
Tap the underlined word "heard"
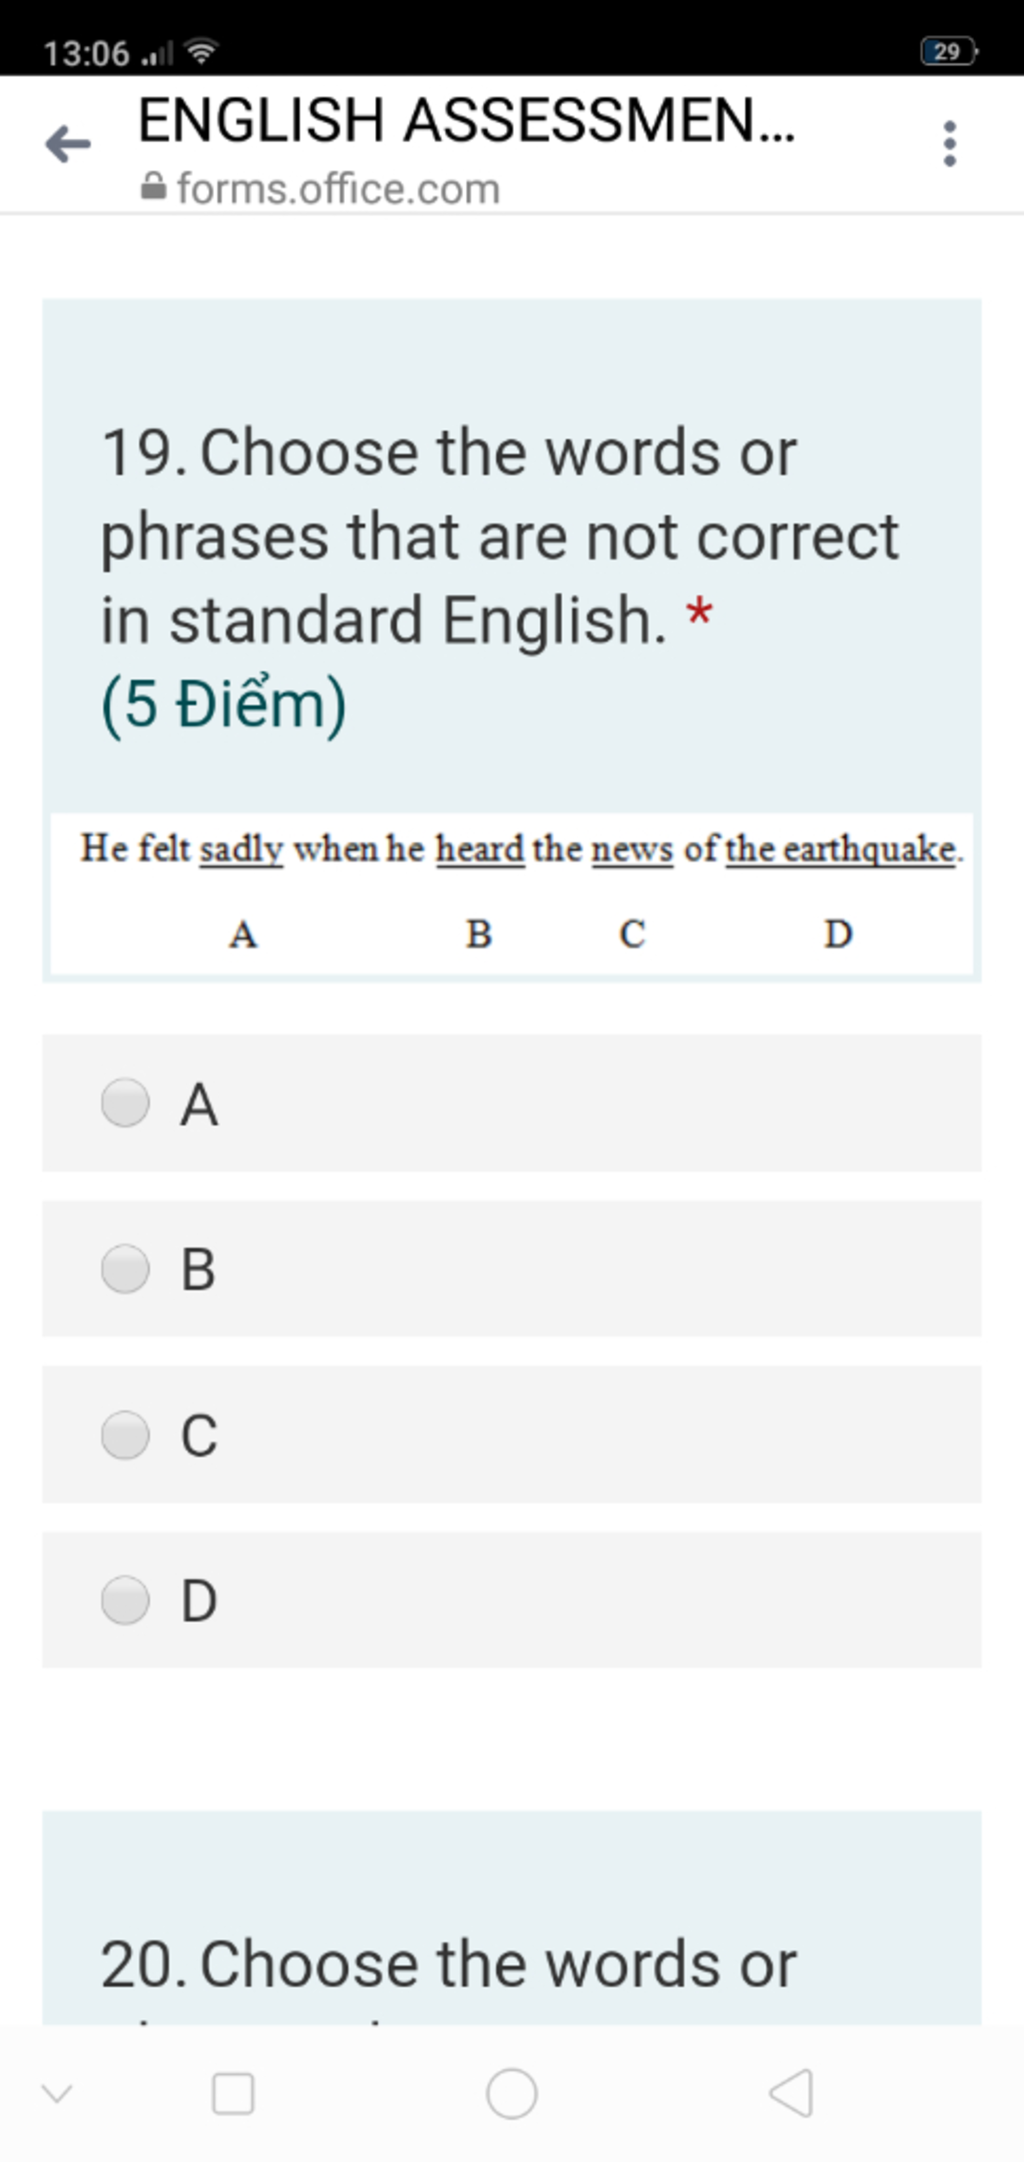(x=480, y=849)
